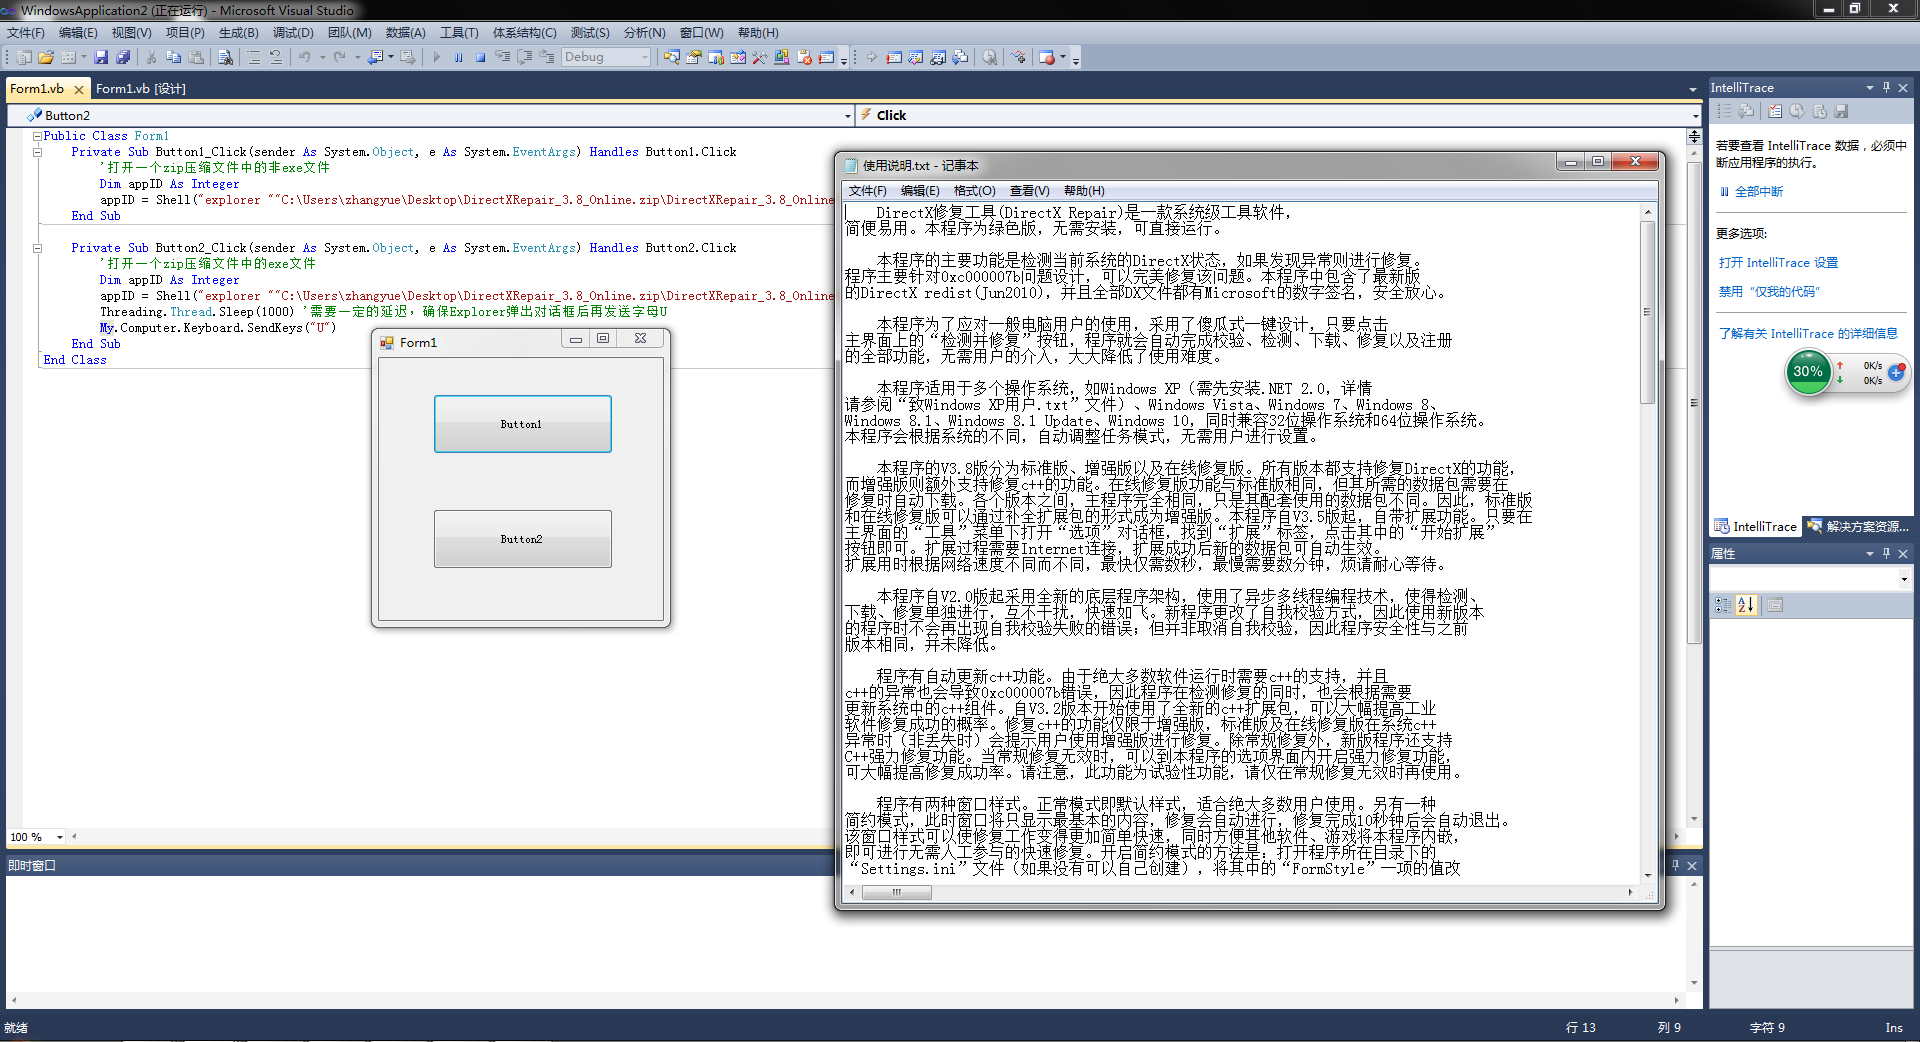Image resolution: width=1920 pixels, height=1042 pixels.
Task: Click the Ins indicator in status bar
Action: tap(1894, 1028)
